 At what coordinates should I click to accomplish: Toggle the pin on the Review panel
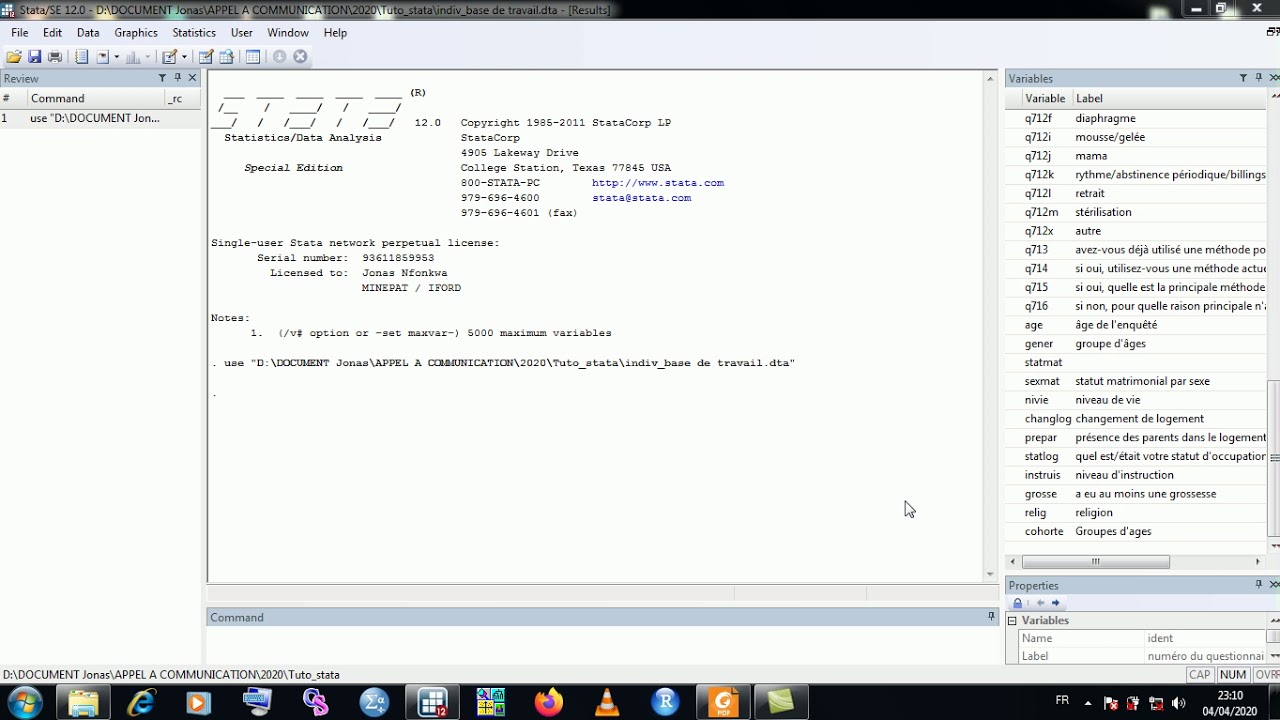(x=178, y=78)
